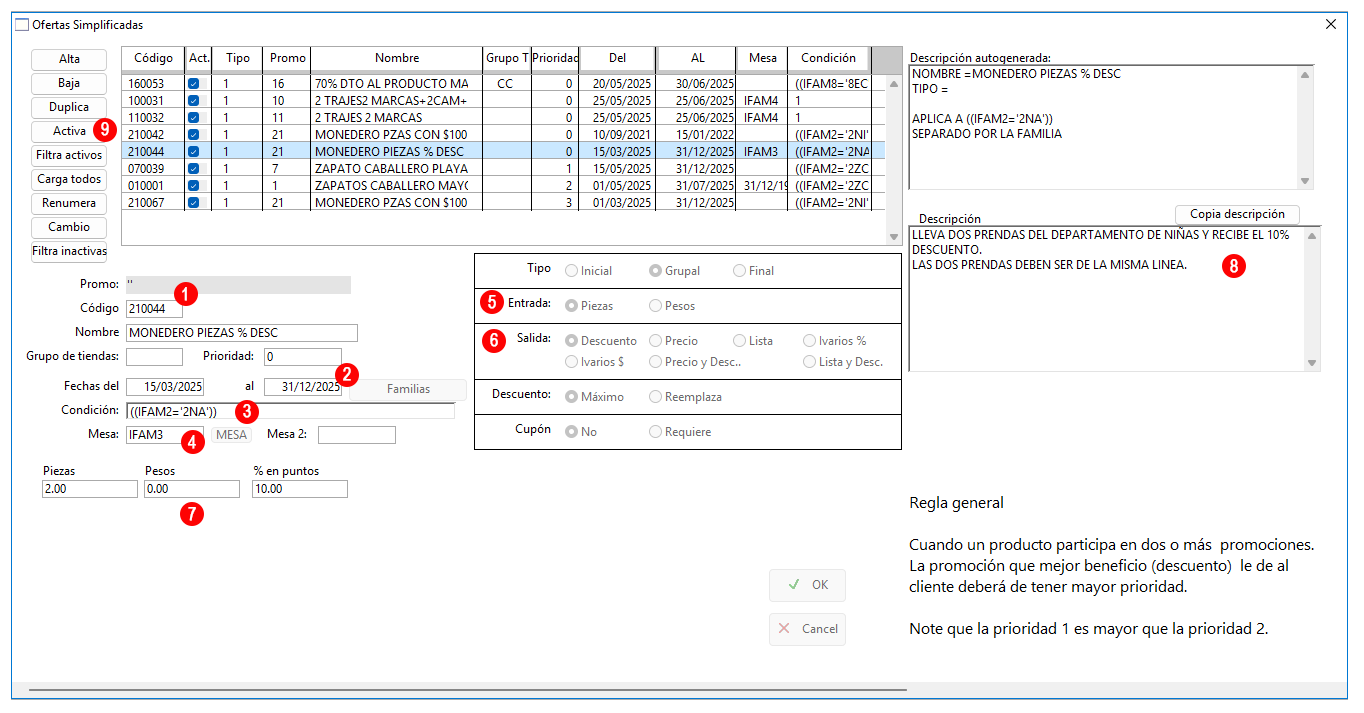Toggle Act. checkbox for row 110032
Screen dimensions: 1364x713
click(193, 118)
